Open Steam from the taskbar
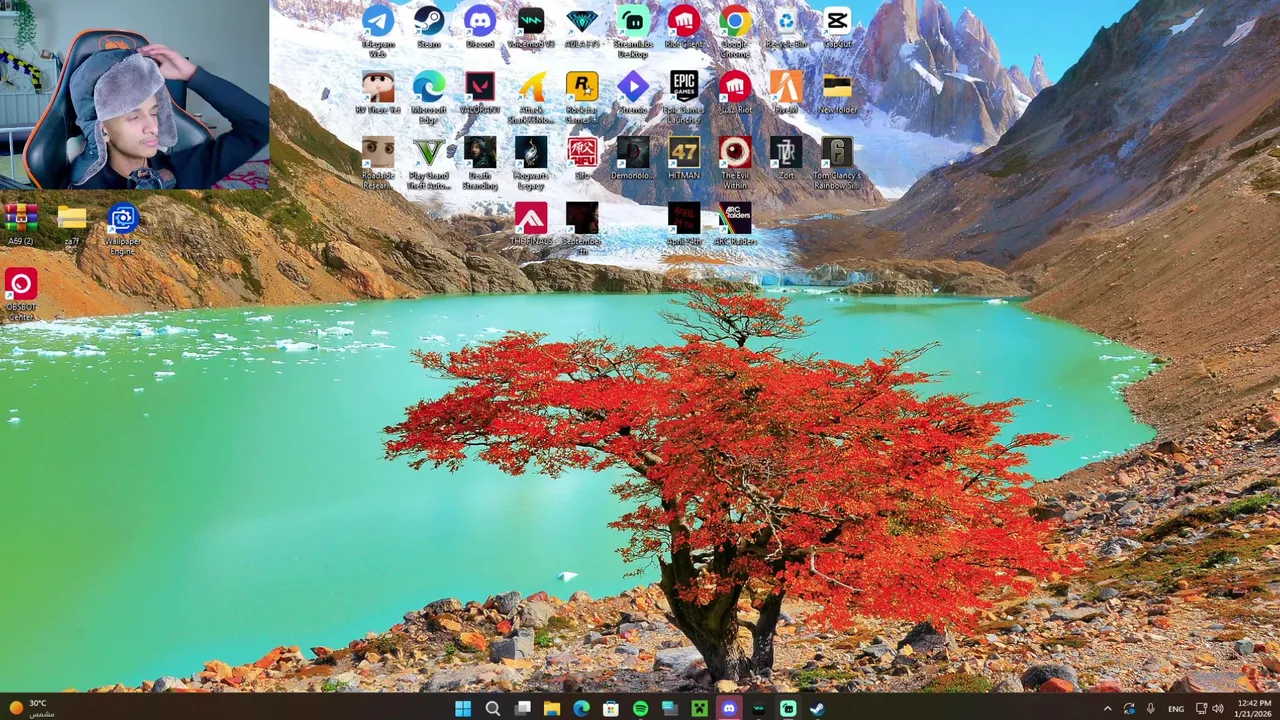1280x720 pixels. click(817, 708)
